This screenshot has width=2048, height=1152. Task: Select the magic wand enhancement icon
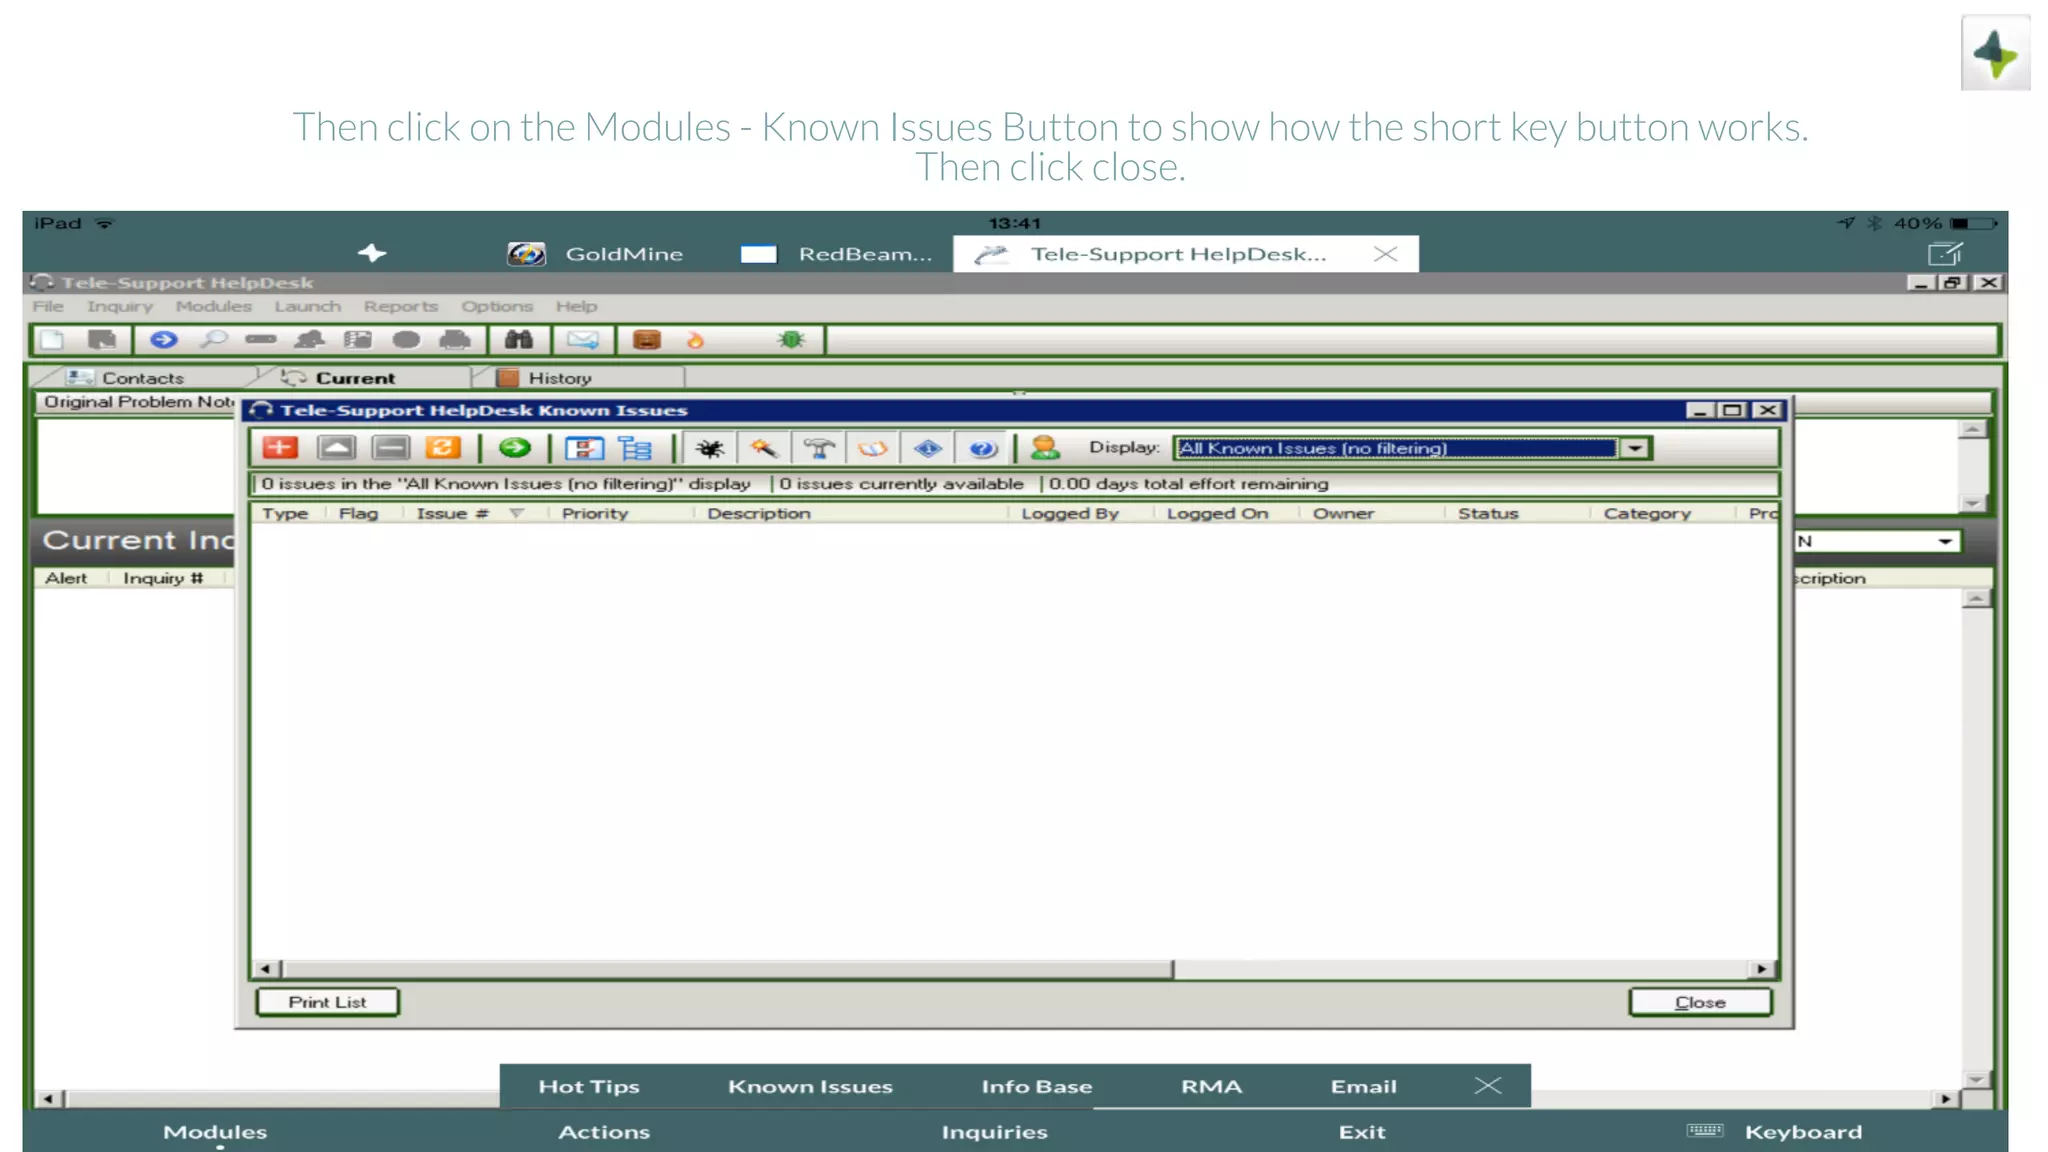point(764,448)
